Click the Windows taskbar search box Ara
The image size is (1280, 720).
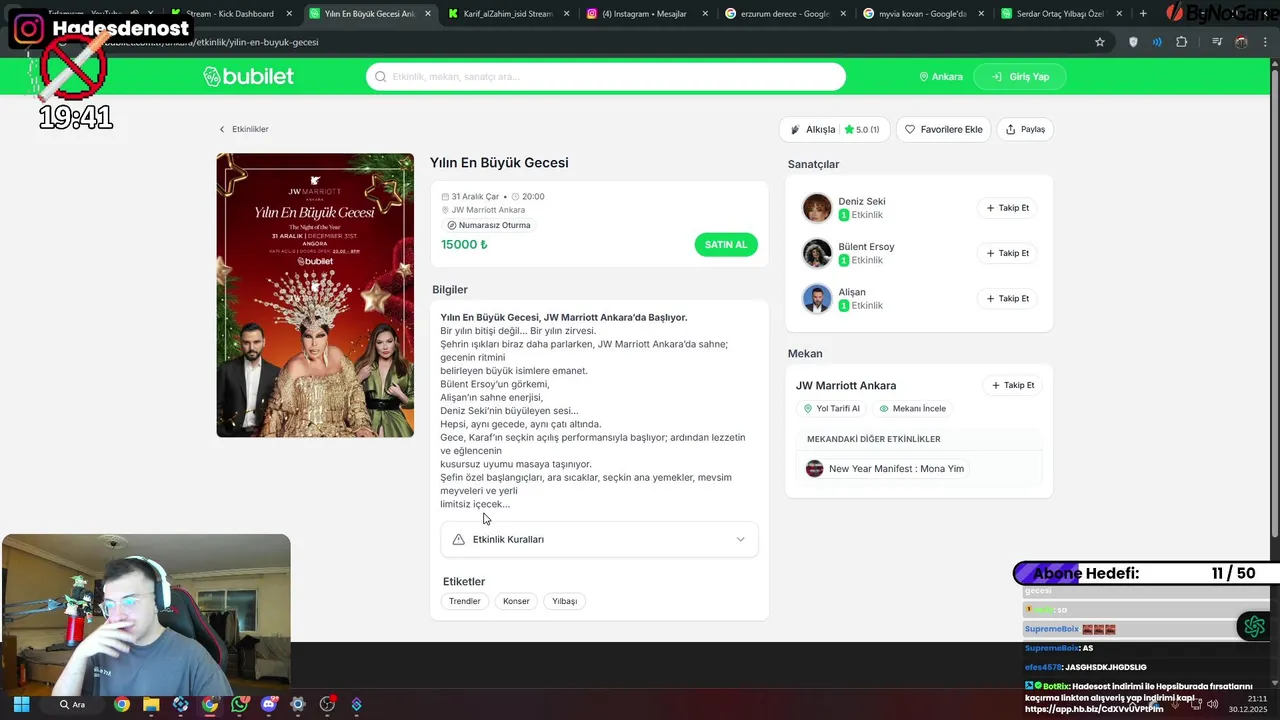click(72, 704)
